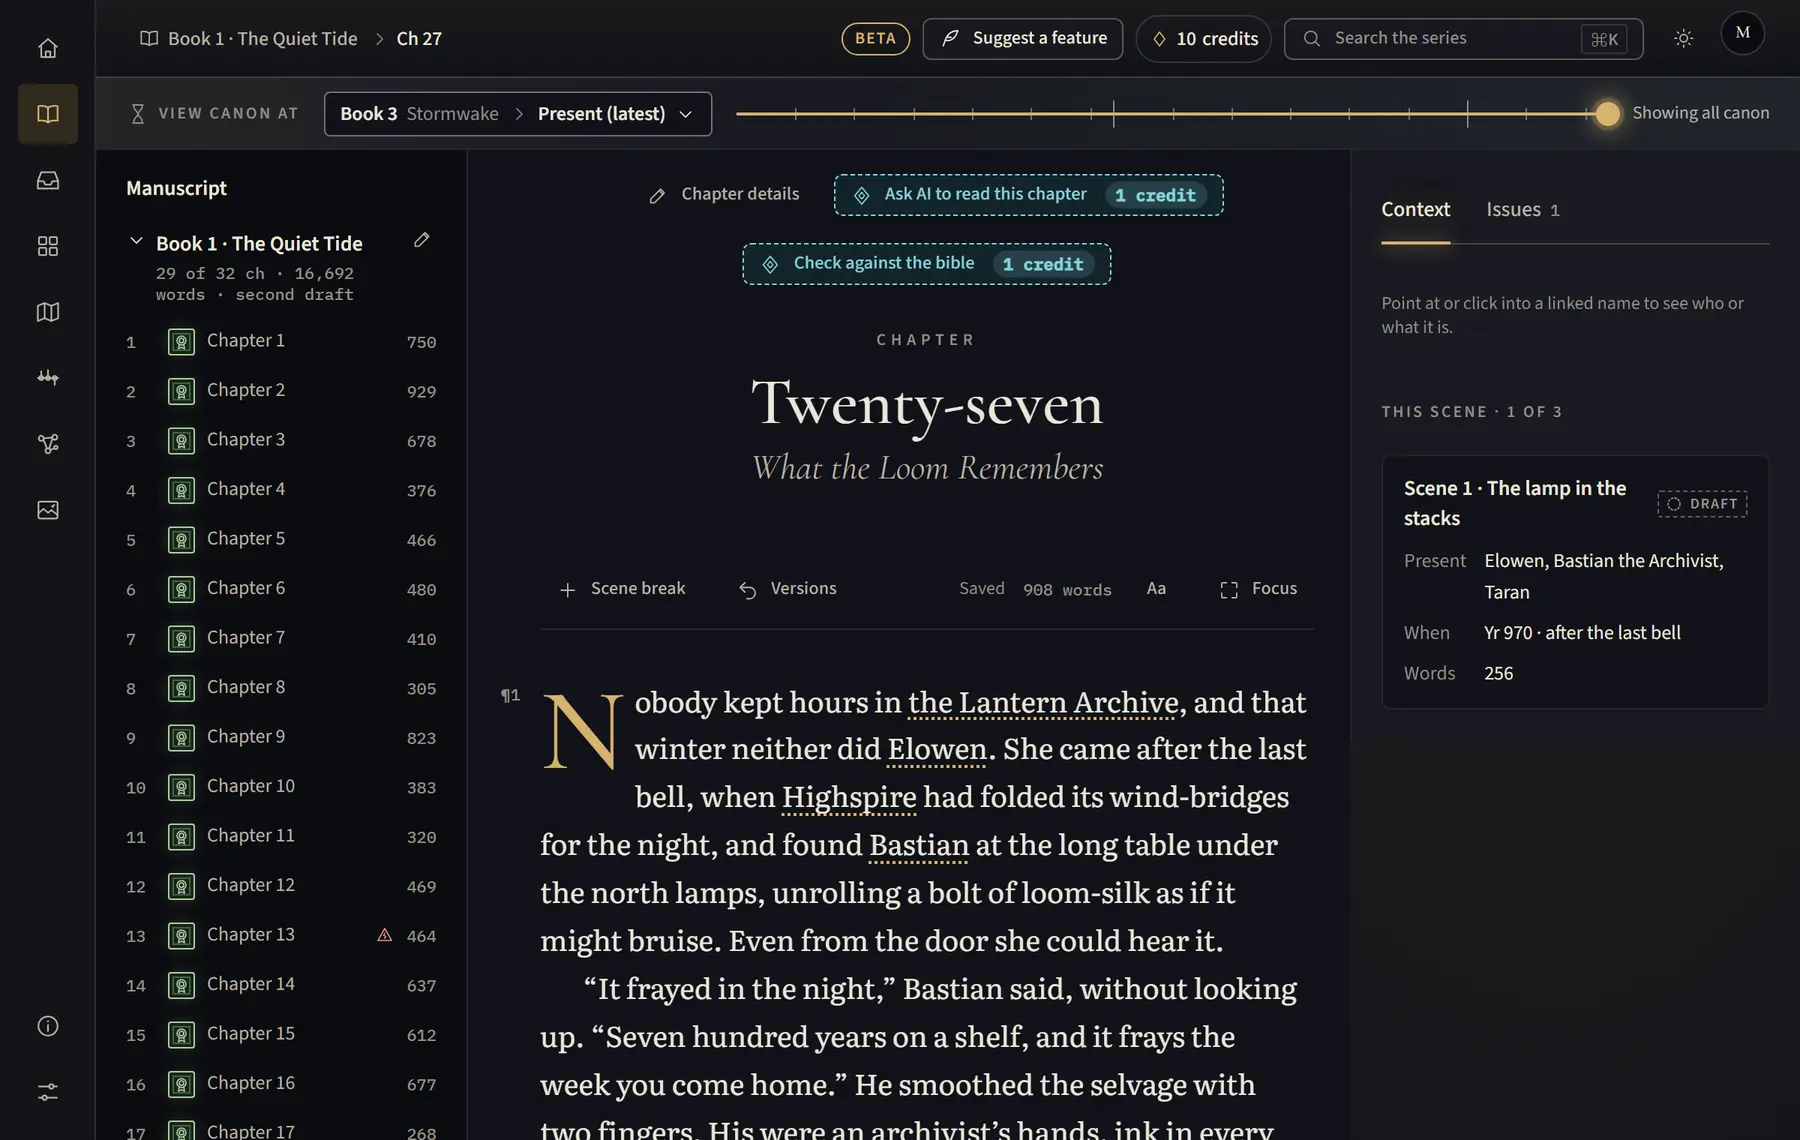
Task: Click the linked name Elowen in text
Action: 937,749
